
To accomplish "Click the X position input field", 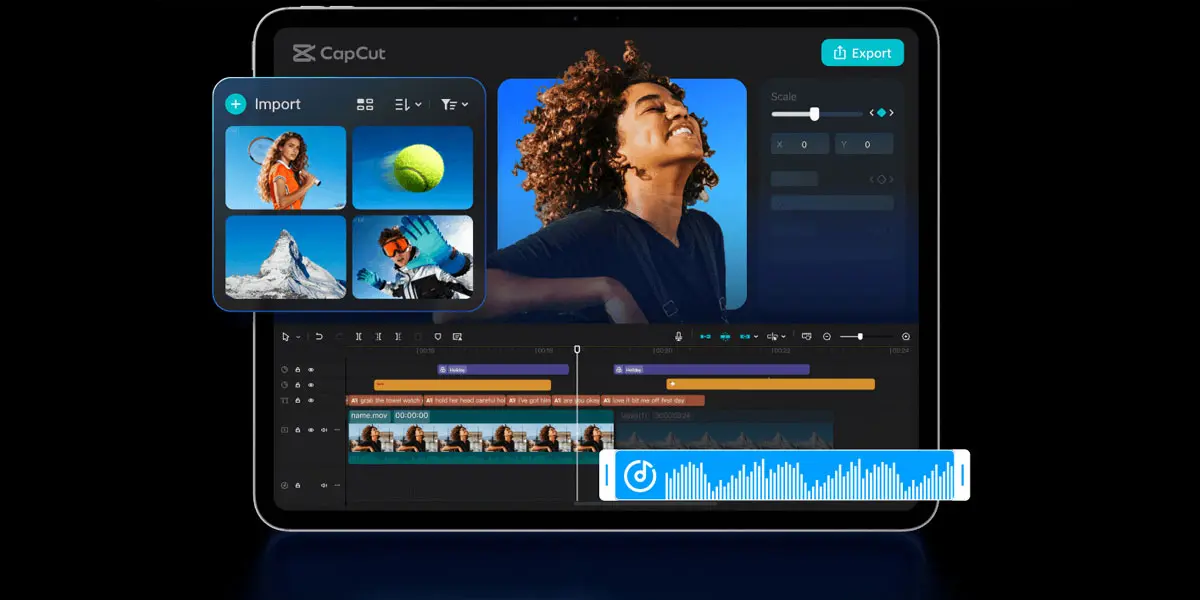I will pos(800,144).
